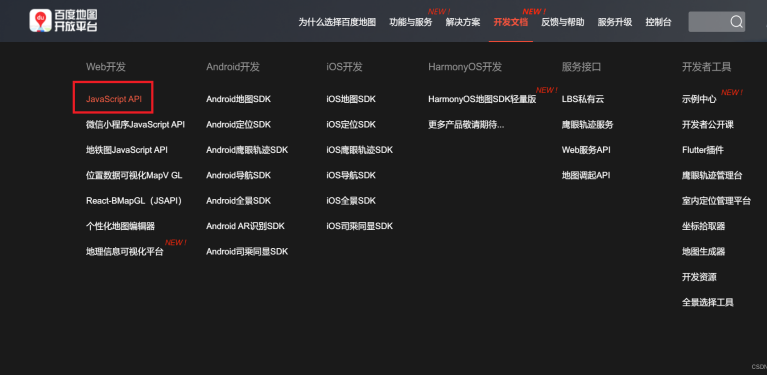Screen dimensions: 770x379
Task: Open 地图调起API link
Action: coord(586,175)
